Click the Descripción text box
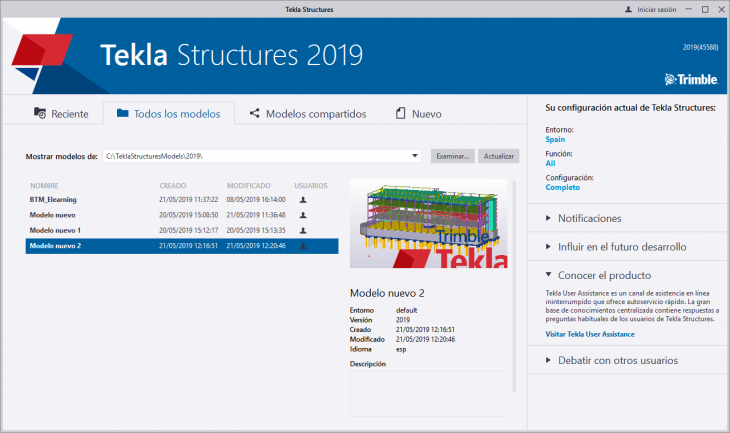Screen dimensions: 730x433 [428, 393]
